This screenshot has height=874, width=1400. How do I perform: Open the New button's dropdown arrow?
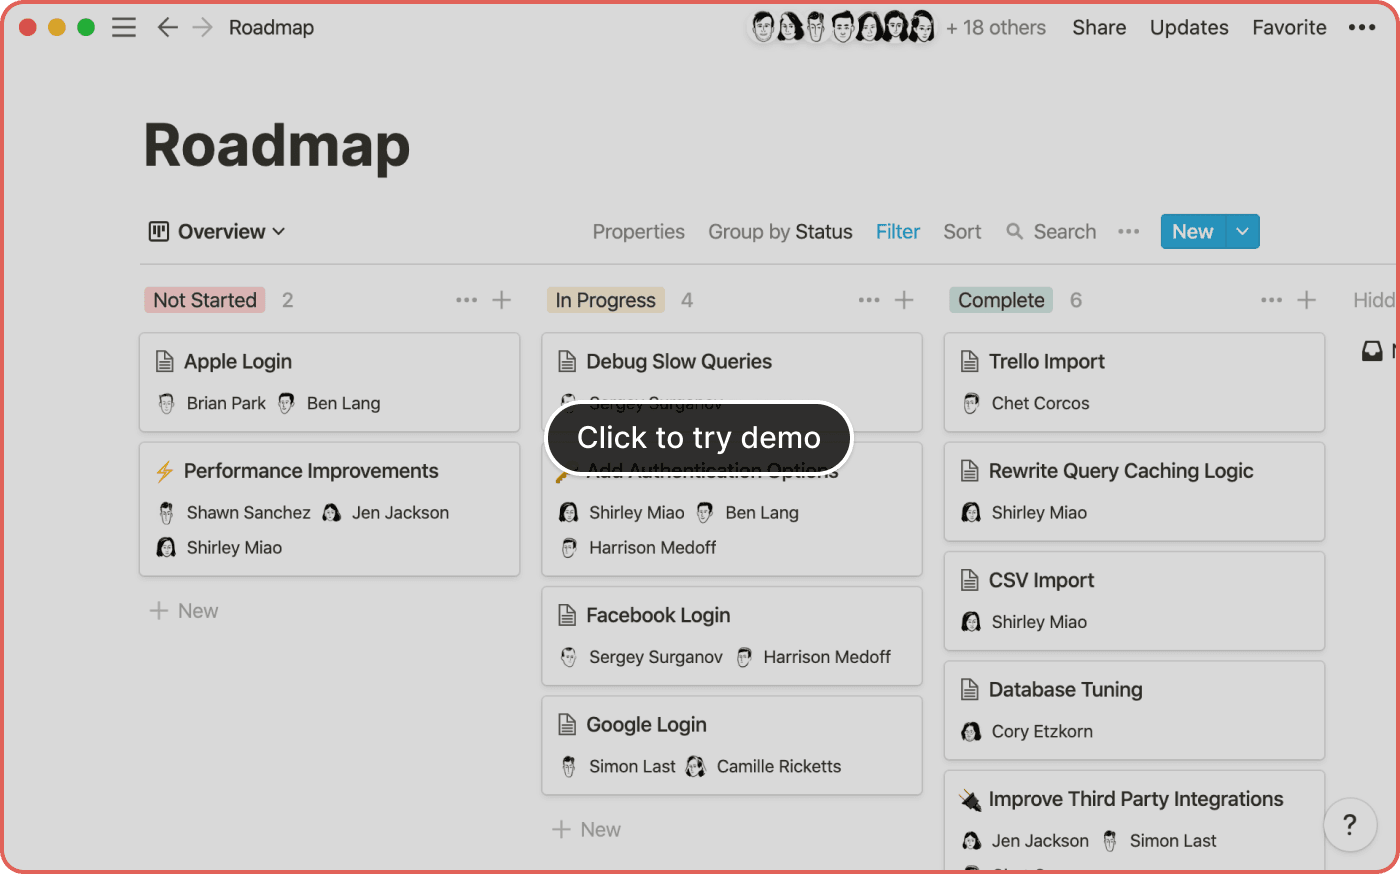(x=1242, y=231)
